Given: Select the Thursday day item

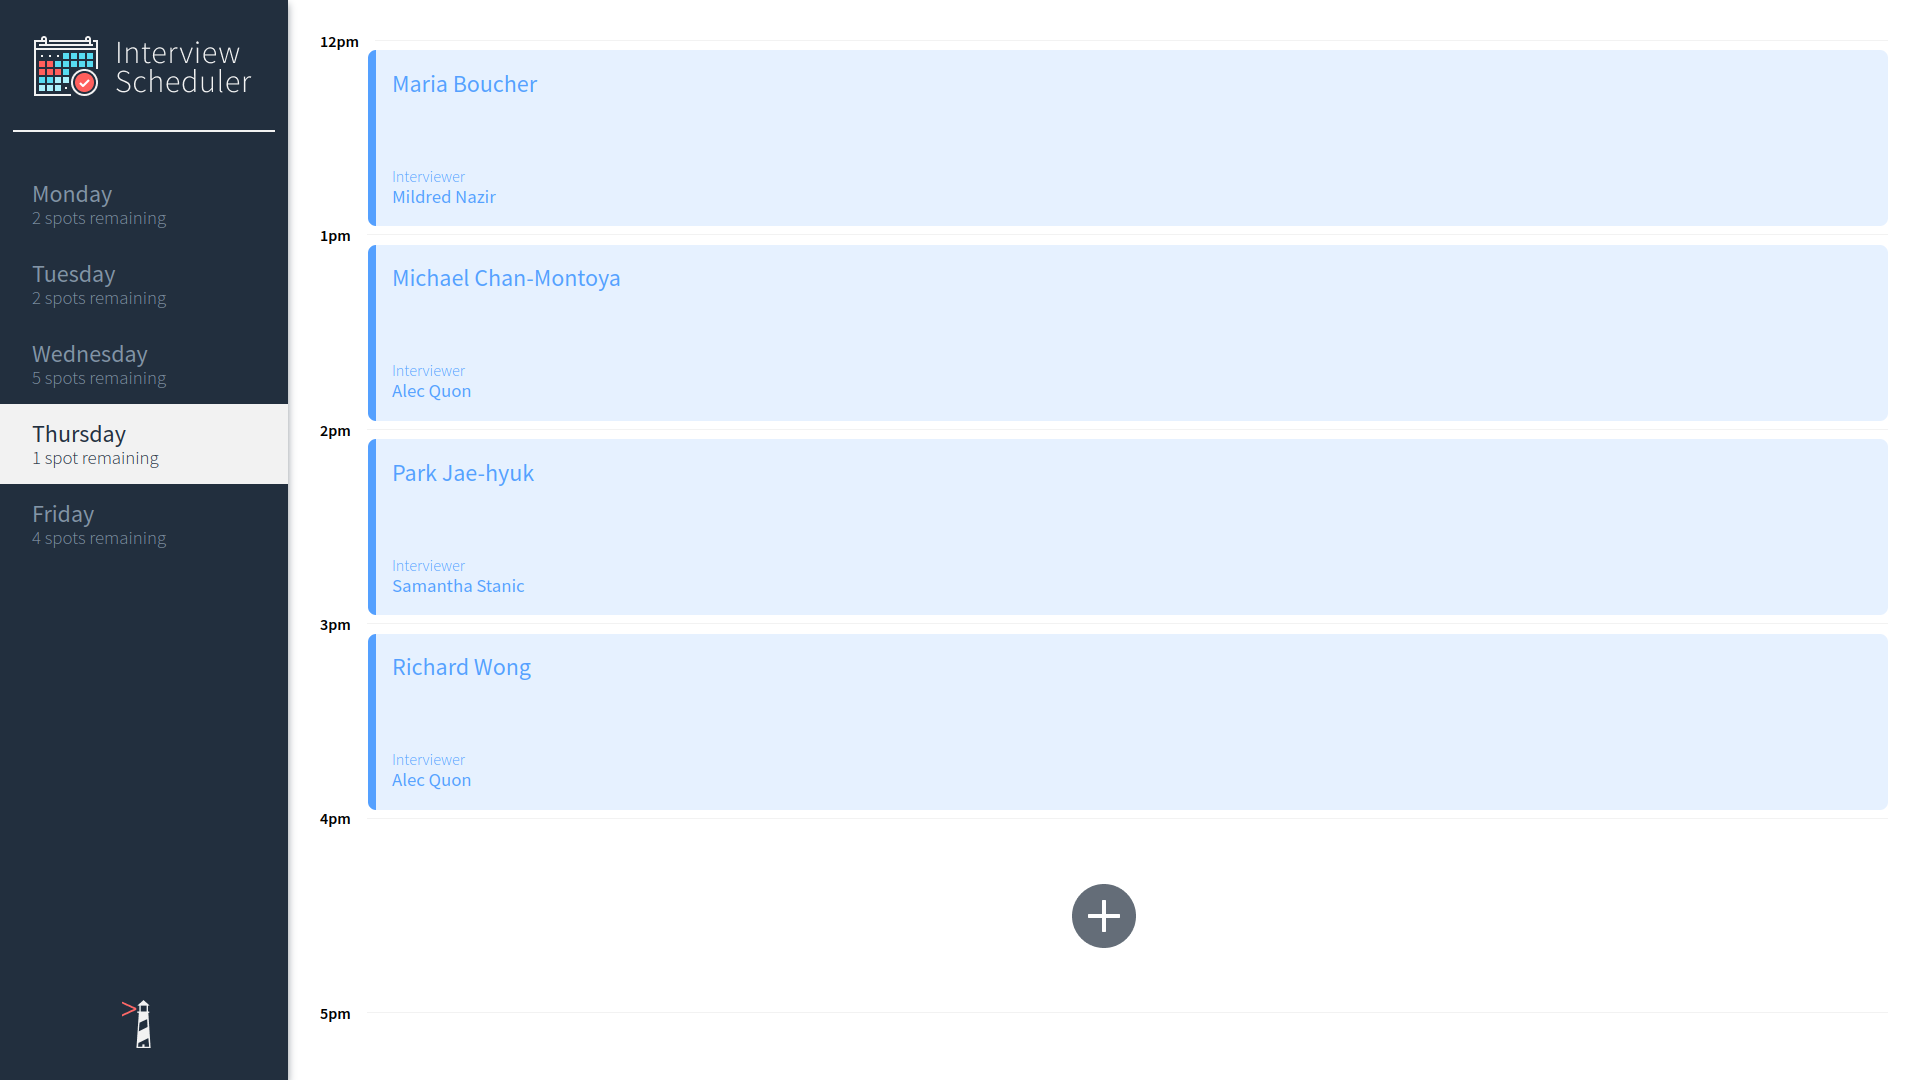Looking at the screenshot, I should (x=143, y=444).
